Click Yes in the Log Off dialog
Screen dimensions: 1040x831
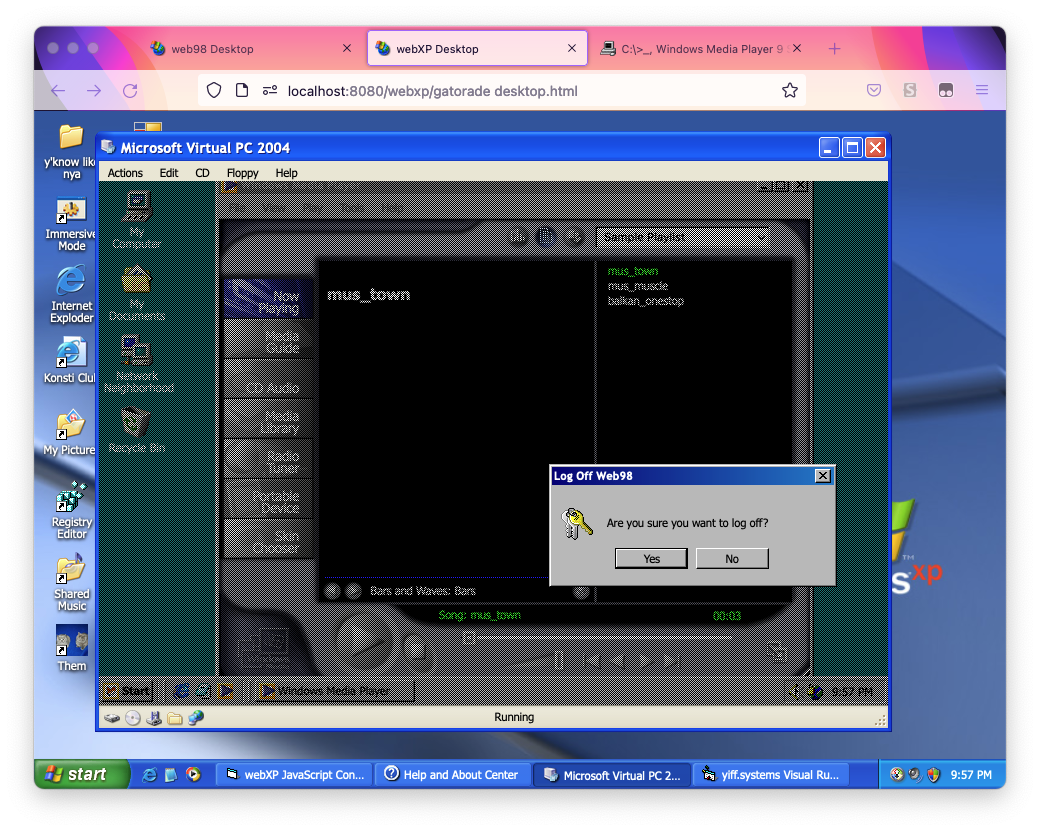(x=651, y=558)
